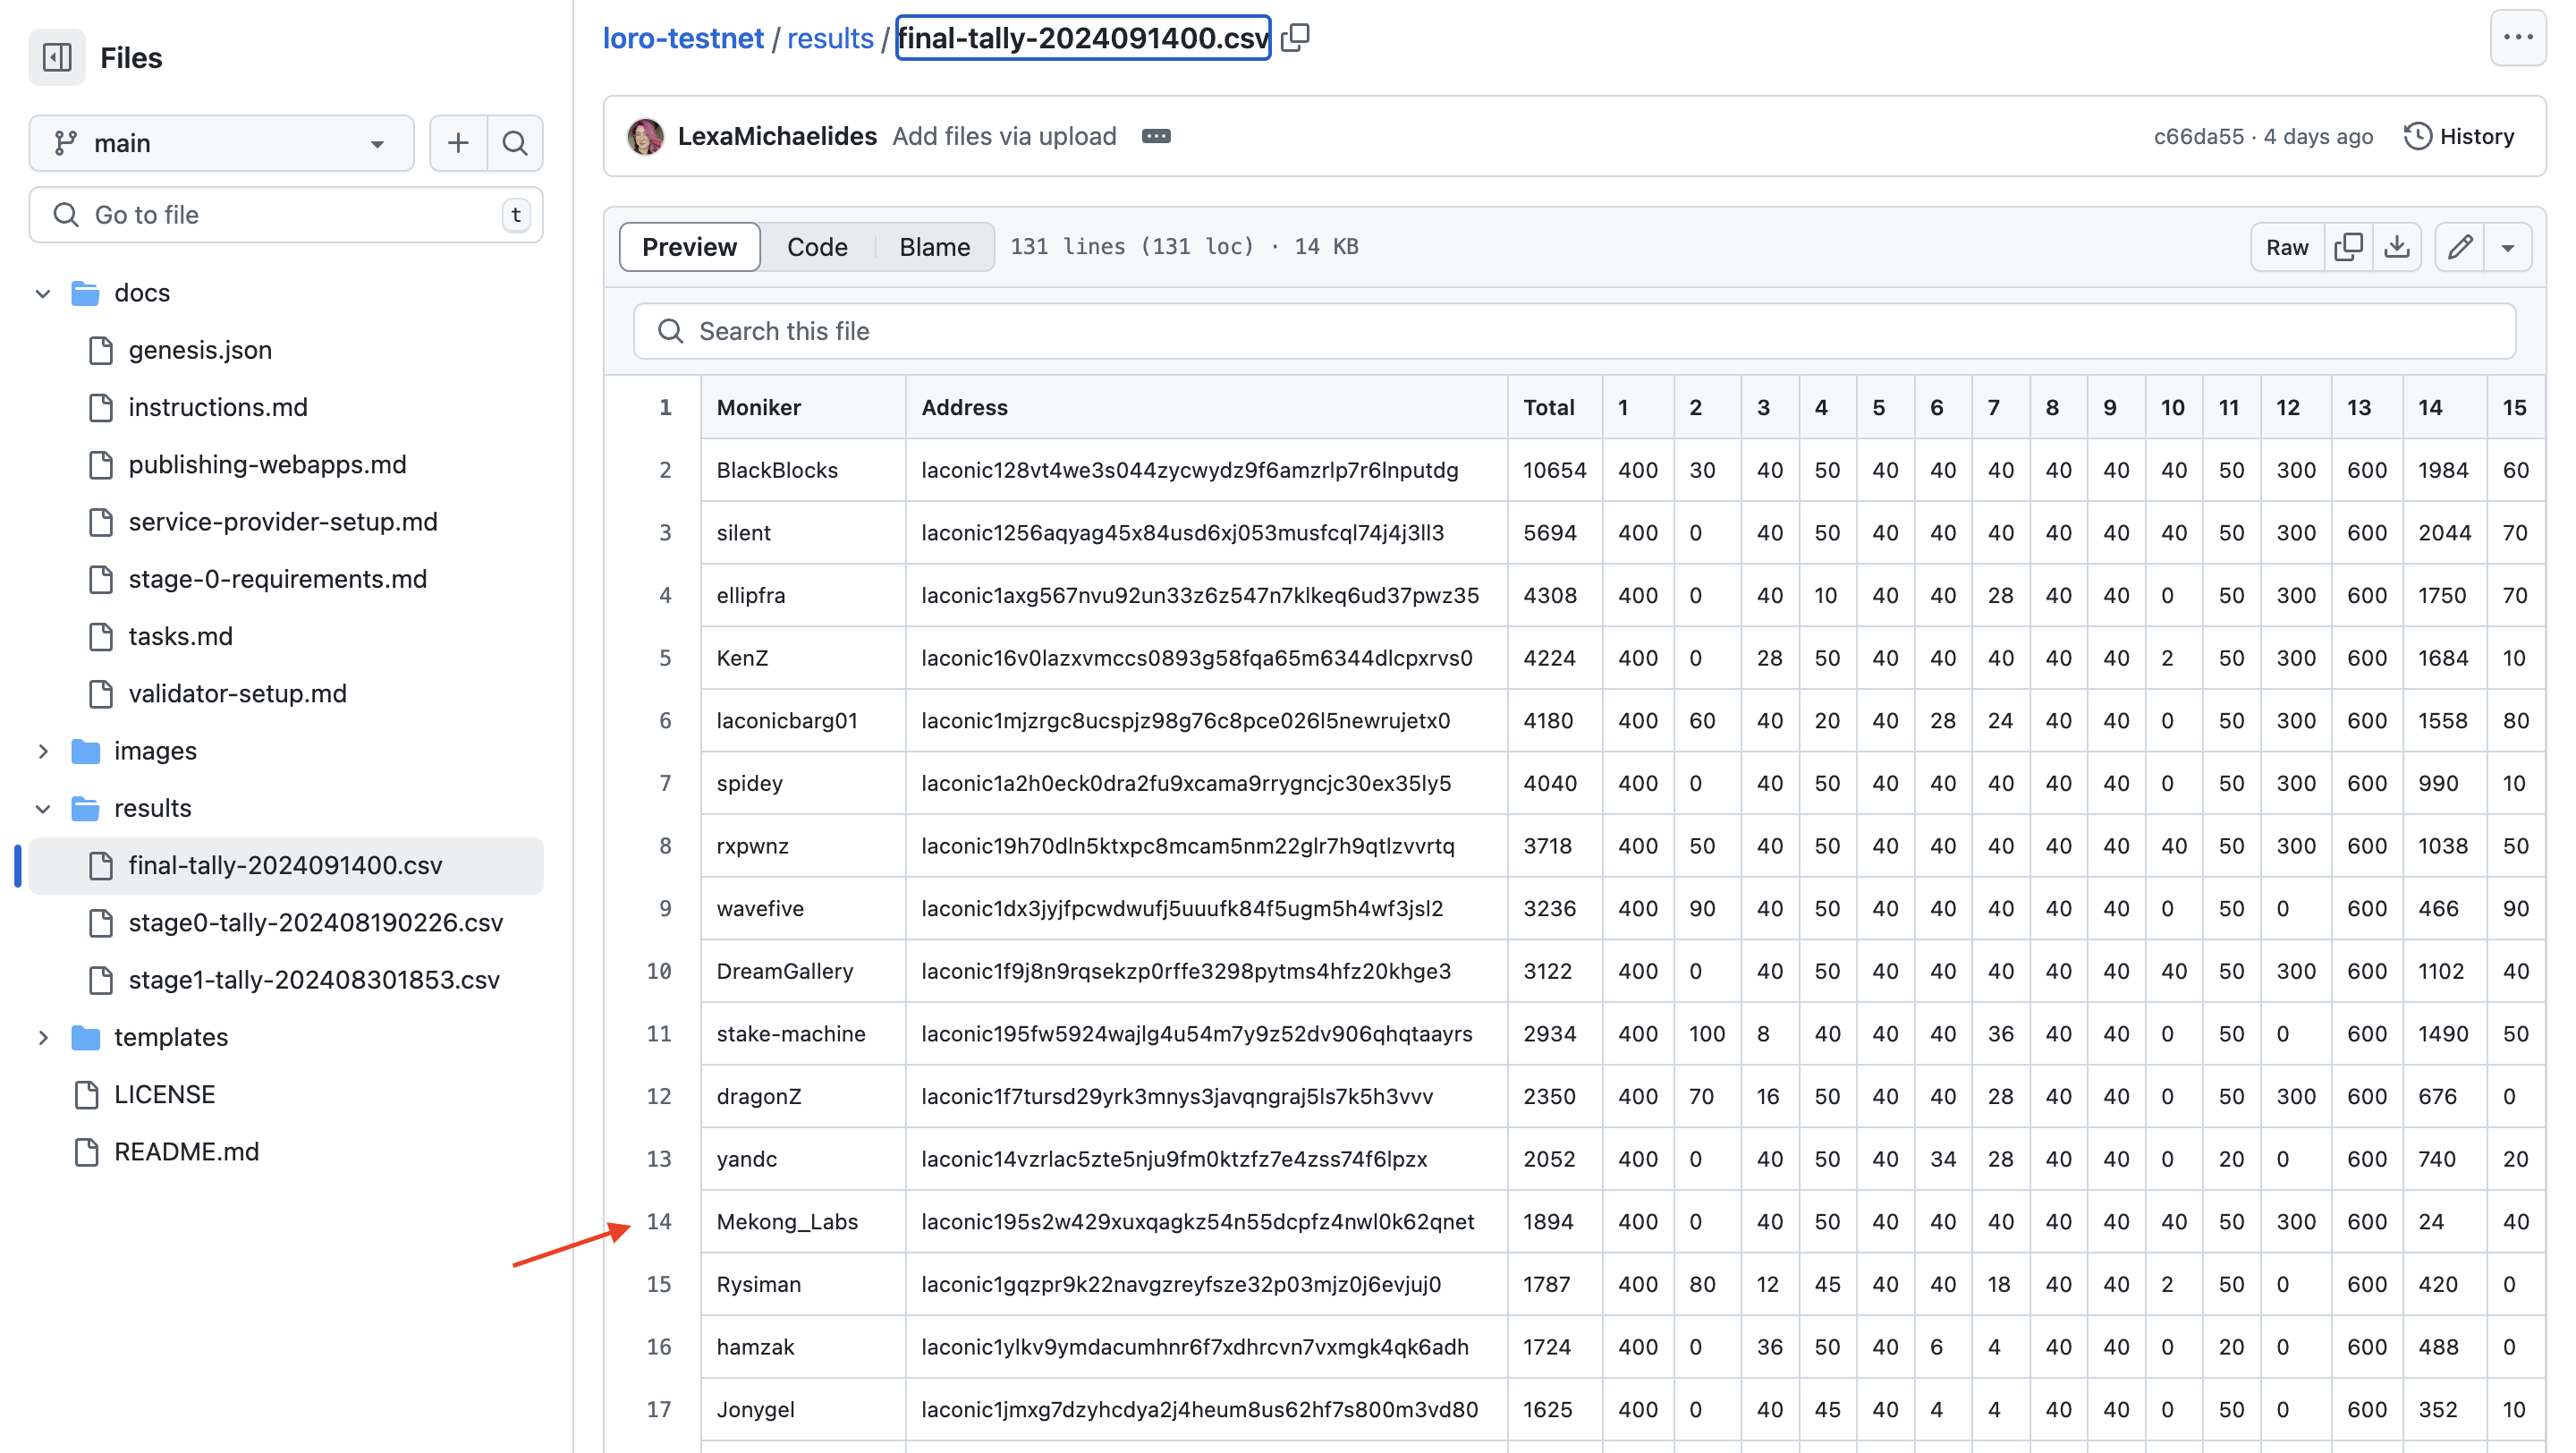Open publishing-webapps.md file
This screenshot has width=2576, height=1453.
[x=267, y=464]
